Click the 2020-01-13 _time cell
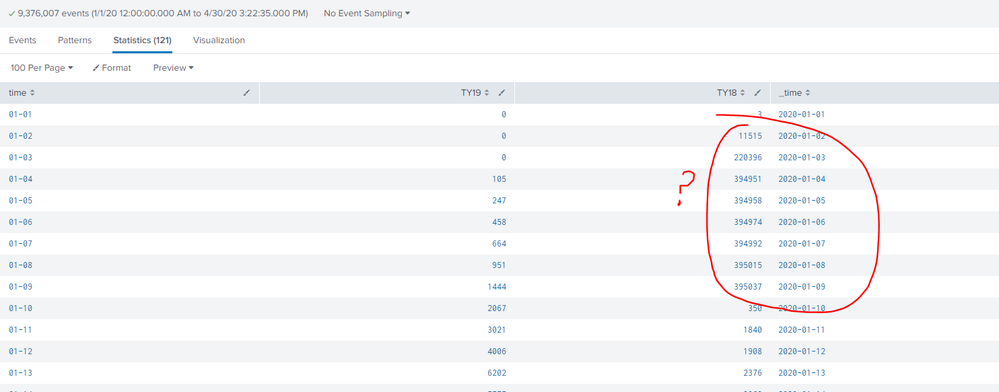This screenshot has width=999, height=392. coord(802,373)
